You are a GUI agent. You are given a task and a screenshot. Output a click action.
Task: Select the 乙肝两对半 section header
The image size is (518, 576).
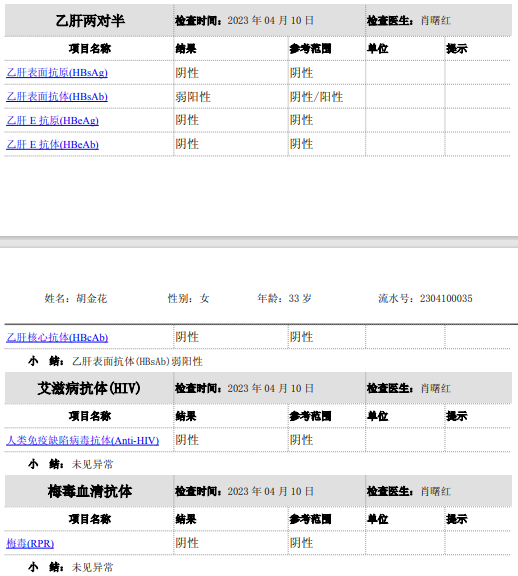90,21
